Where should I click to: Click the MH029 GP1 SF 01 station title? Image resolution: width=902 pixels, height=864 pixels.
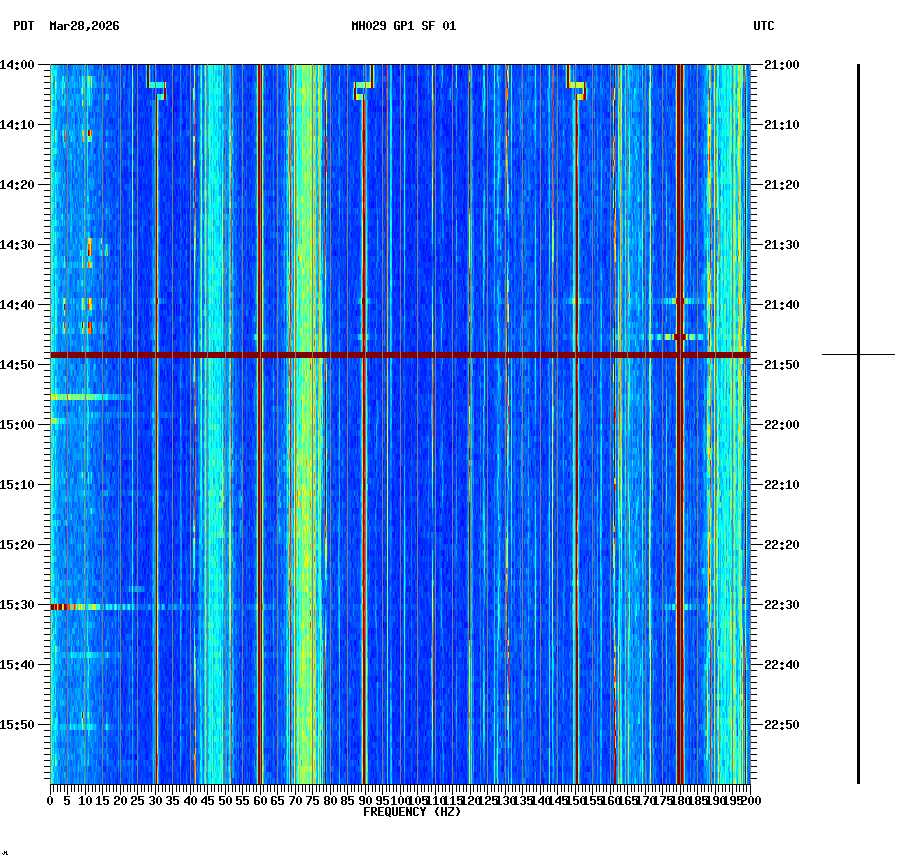pos(404,27)
